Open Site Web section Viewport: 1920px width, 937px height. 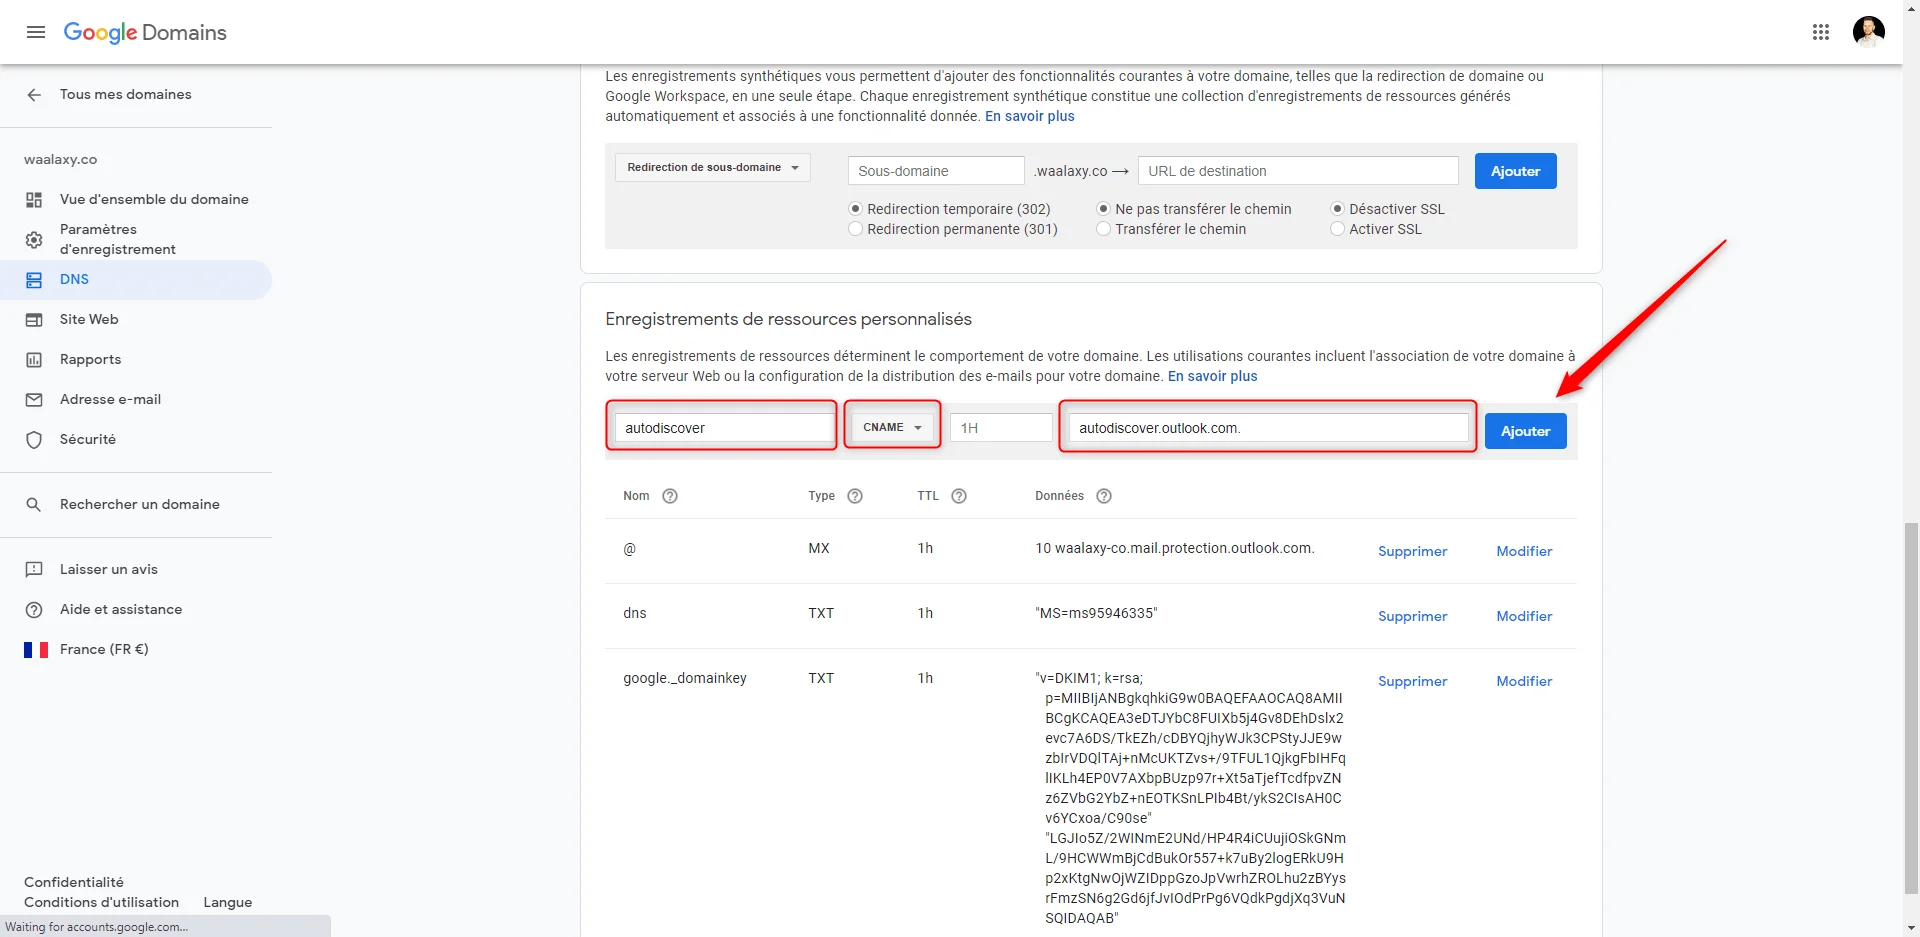click(89, 320)
